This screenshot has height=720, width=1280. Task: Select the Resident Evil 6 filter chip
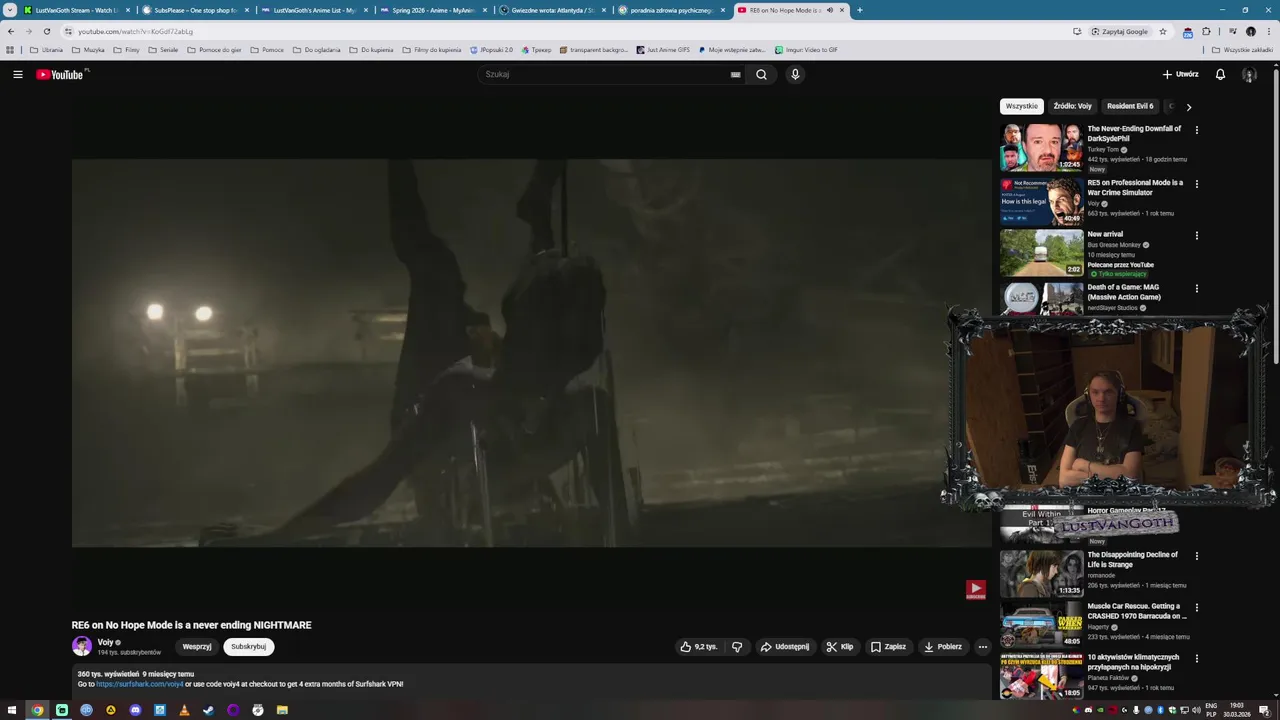point(1130,106)
